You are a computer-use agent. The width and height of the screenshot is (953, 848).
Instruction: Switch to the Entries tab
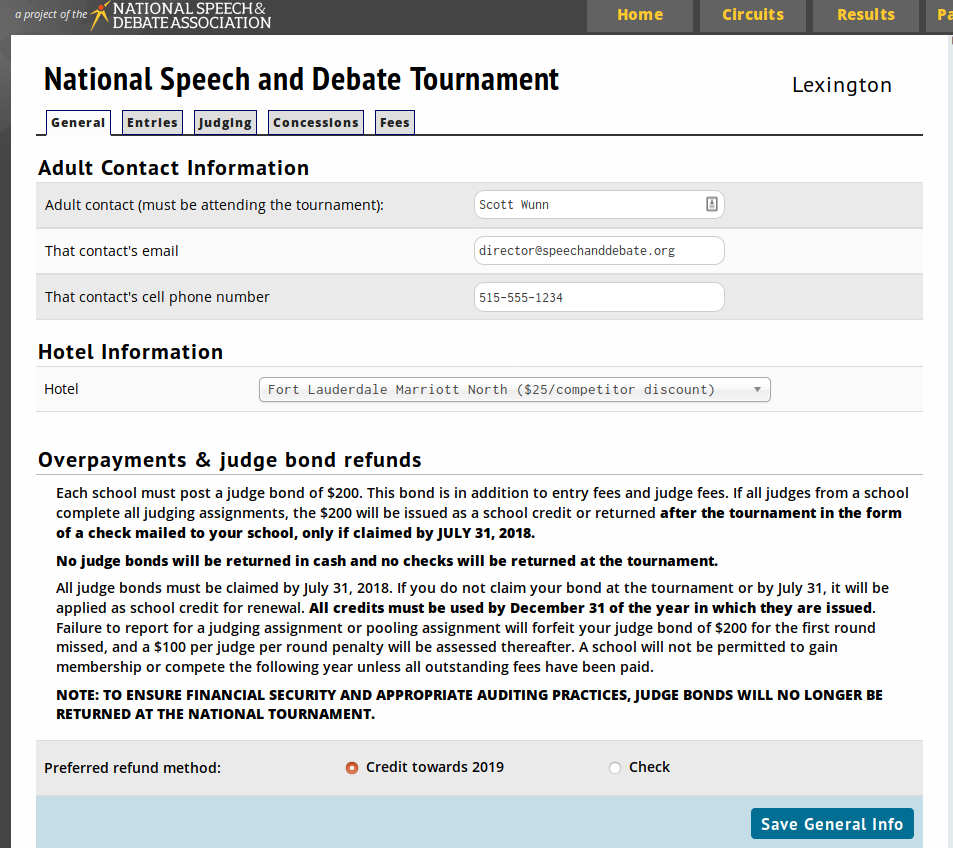[152, 123]
